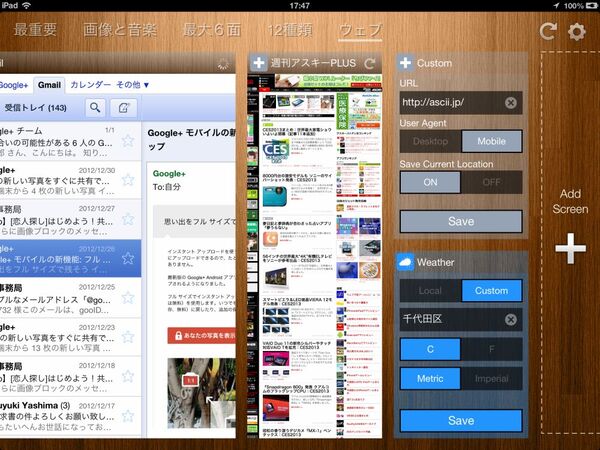Open the 最大6面 tab
This screenshot has width=600, height=450.
[x=212, y=30]
